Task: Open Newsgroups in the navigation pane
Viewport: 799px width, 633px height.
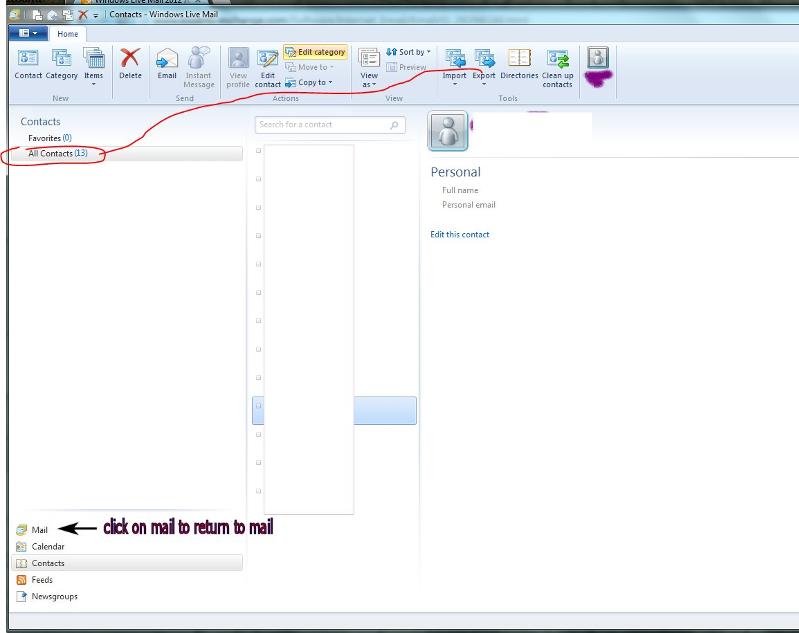Action: [47, 596]
